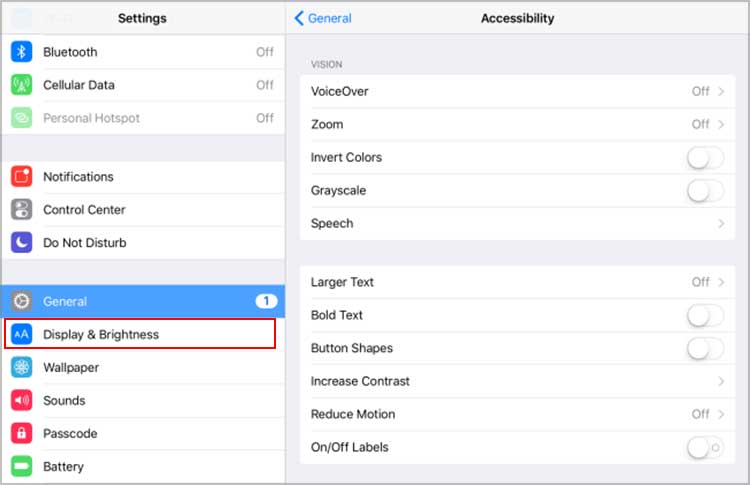
Task: Expand the Speech options chevron
Action: (x=721, y=224)
